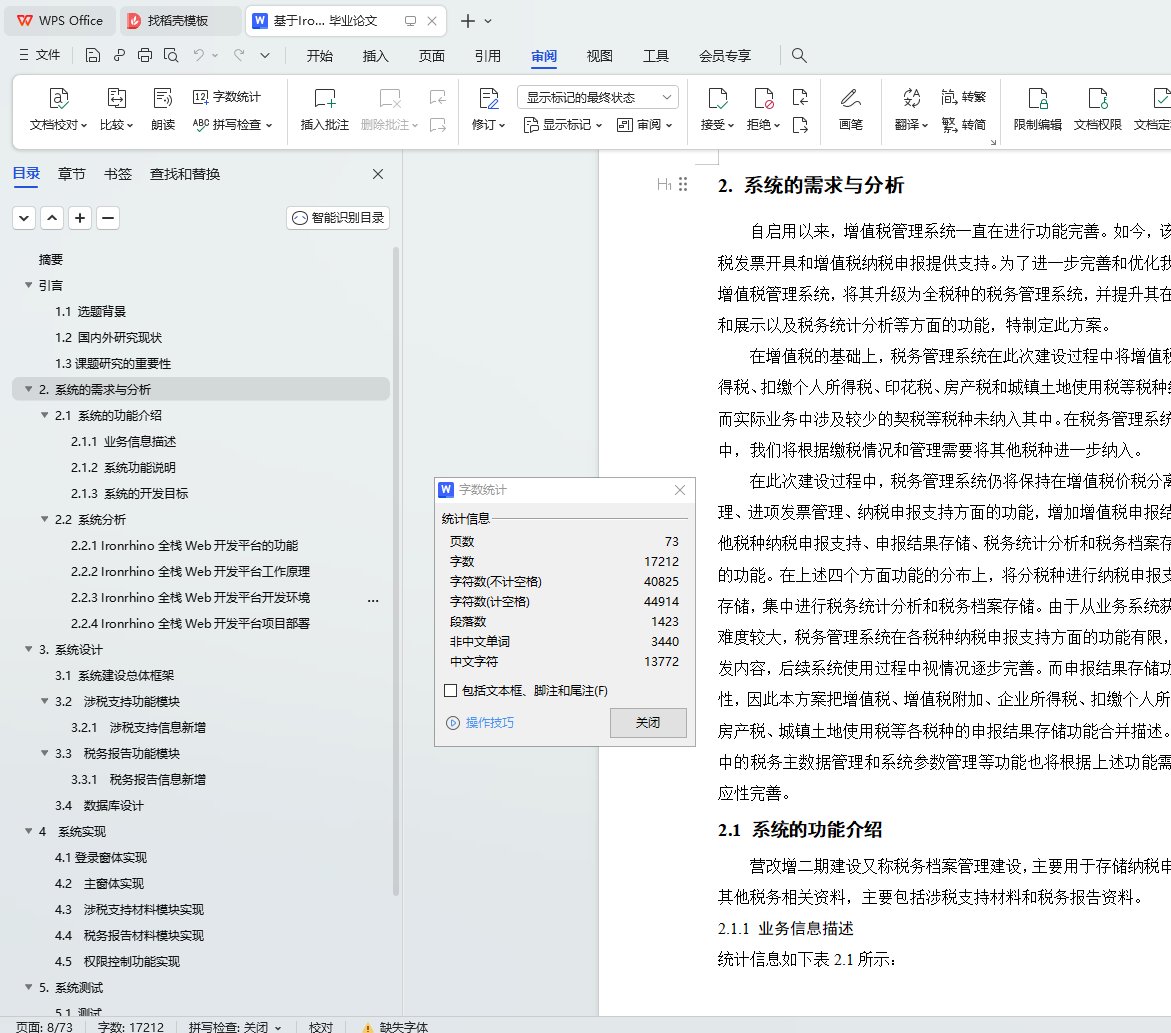Select the 画笔 pen tool
Image resolution: width=1171 pixels, height=1033 pixels.
[850, 99]
